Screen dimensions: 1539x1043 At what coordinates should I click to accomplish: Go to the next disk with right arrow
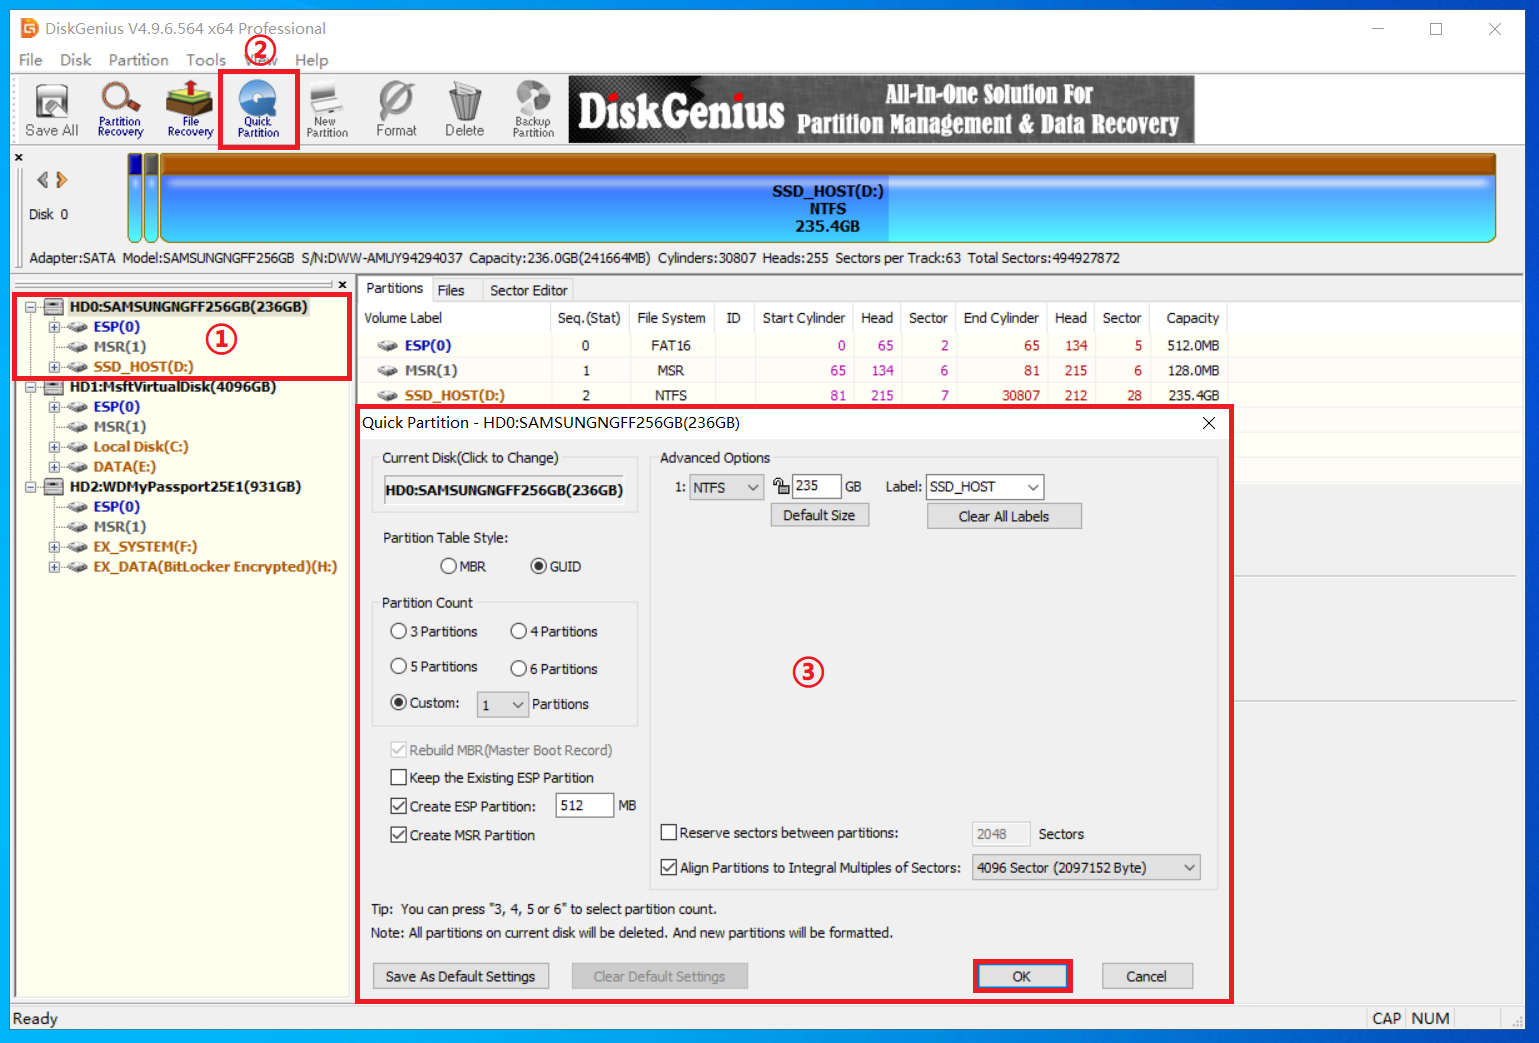click(x=62, y=180)
